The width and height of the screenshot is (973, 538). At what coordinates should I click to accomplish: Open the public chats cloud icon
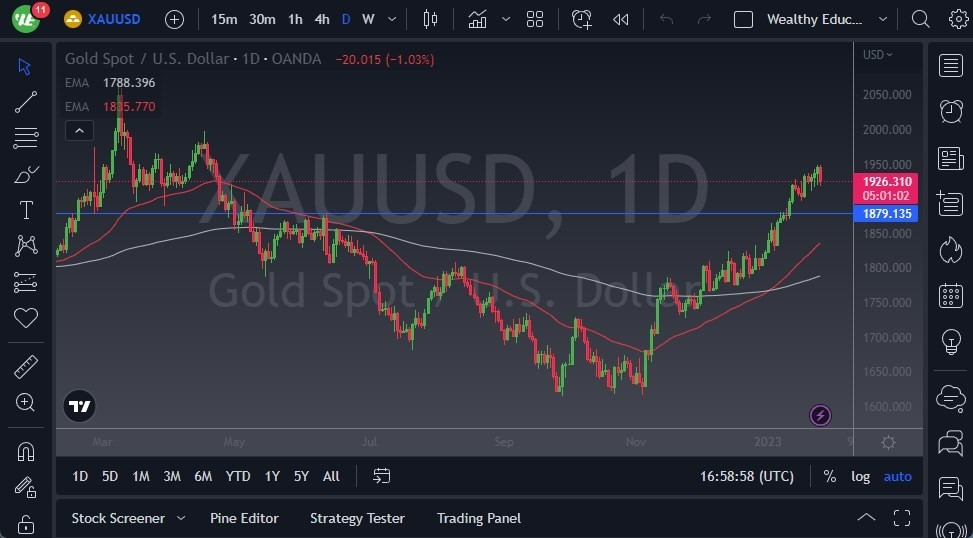tap(951, 397)
